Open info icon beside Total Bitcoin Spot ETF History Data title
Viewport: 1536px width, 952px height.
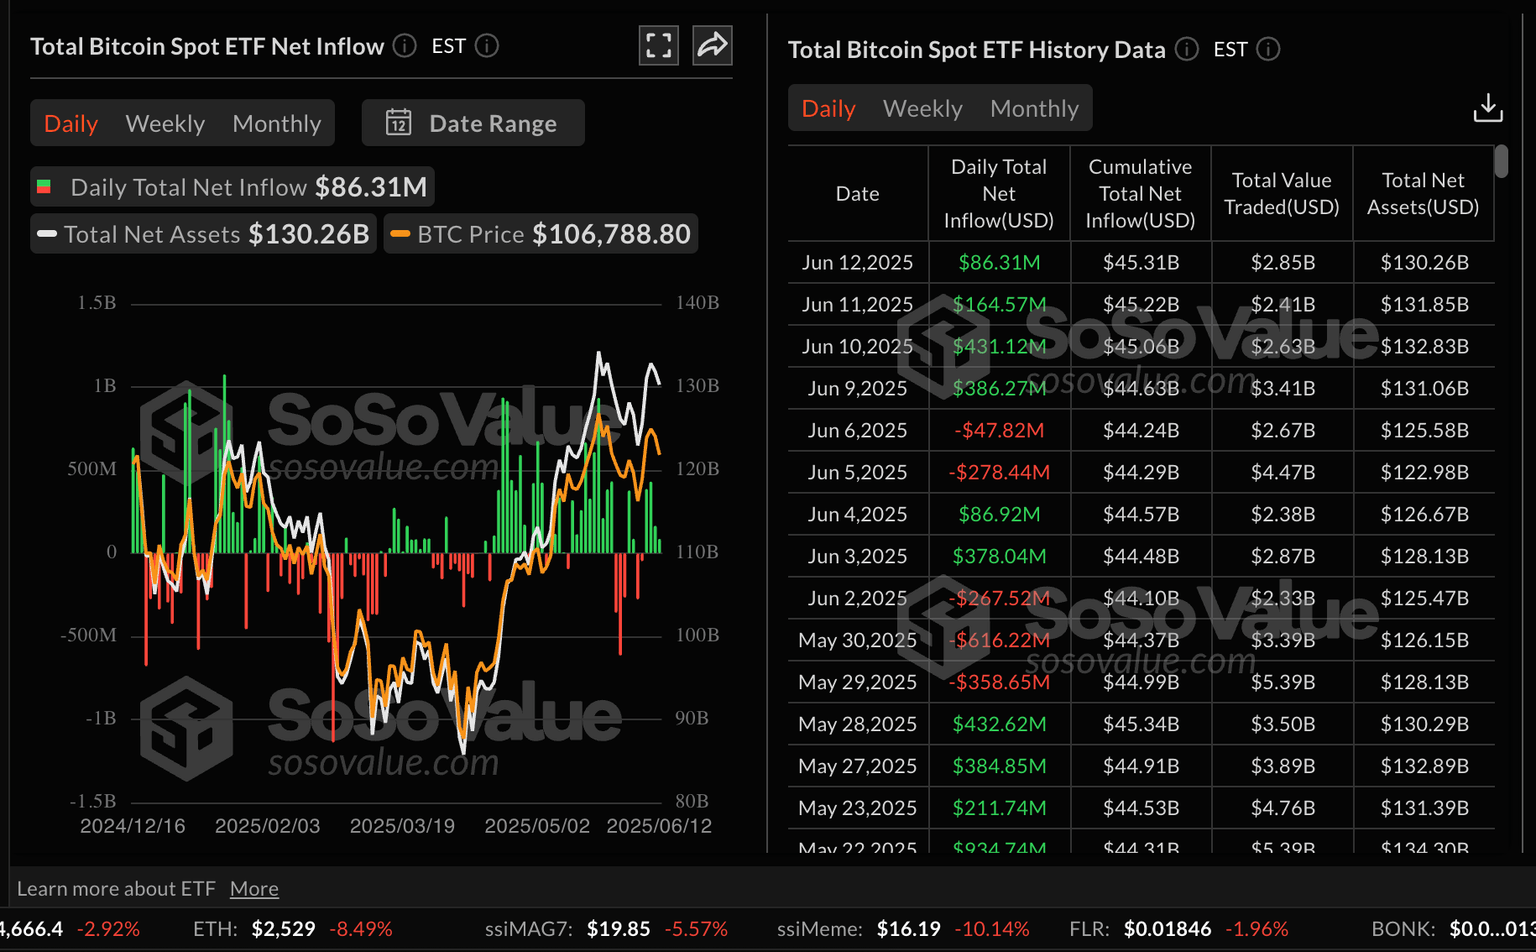pyautogui.click(x=1187, y=49)
